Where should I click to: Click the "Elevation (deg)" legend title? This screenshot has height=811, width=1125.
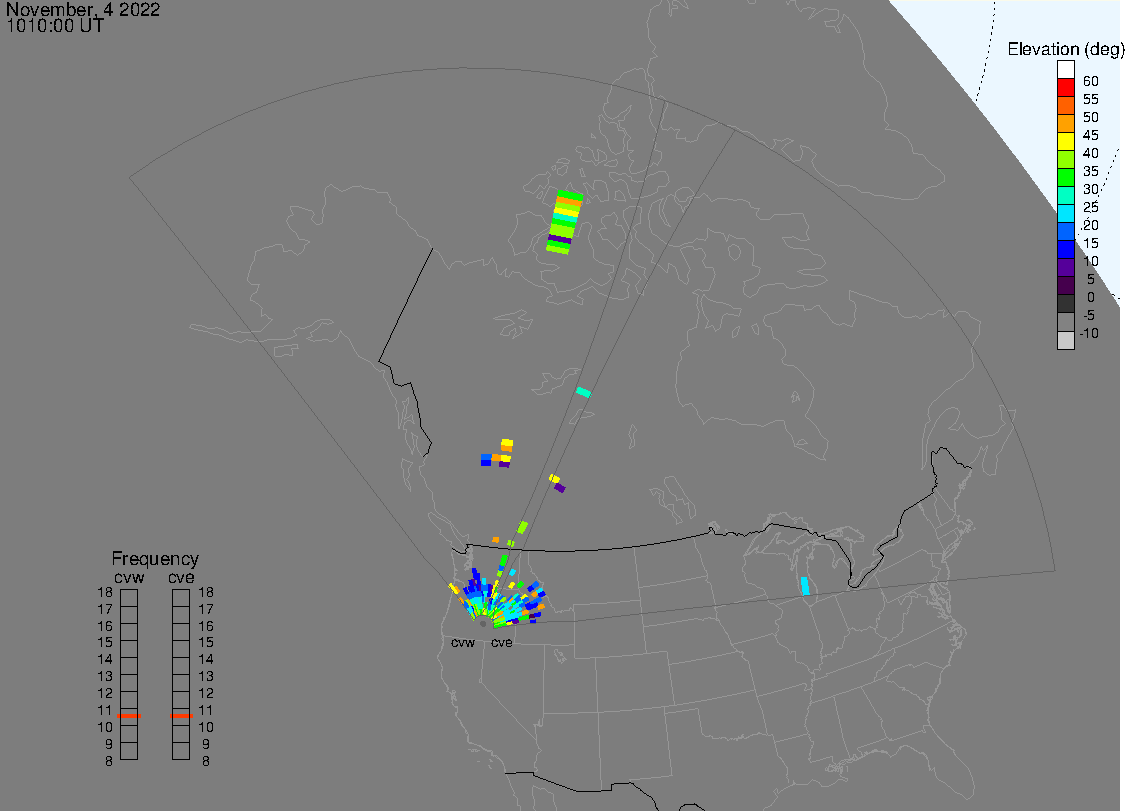tap(1065, 50)
